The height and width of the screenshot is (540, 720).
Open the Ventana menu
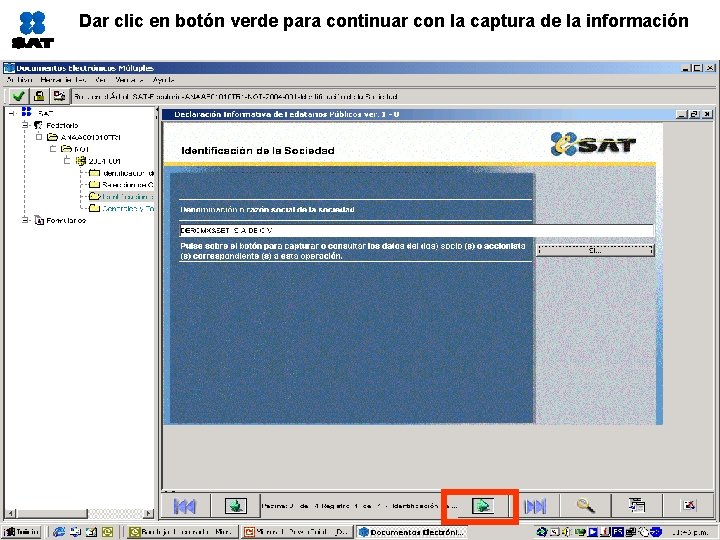[129, 80]
